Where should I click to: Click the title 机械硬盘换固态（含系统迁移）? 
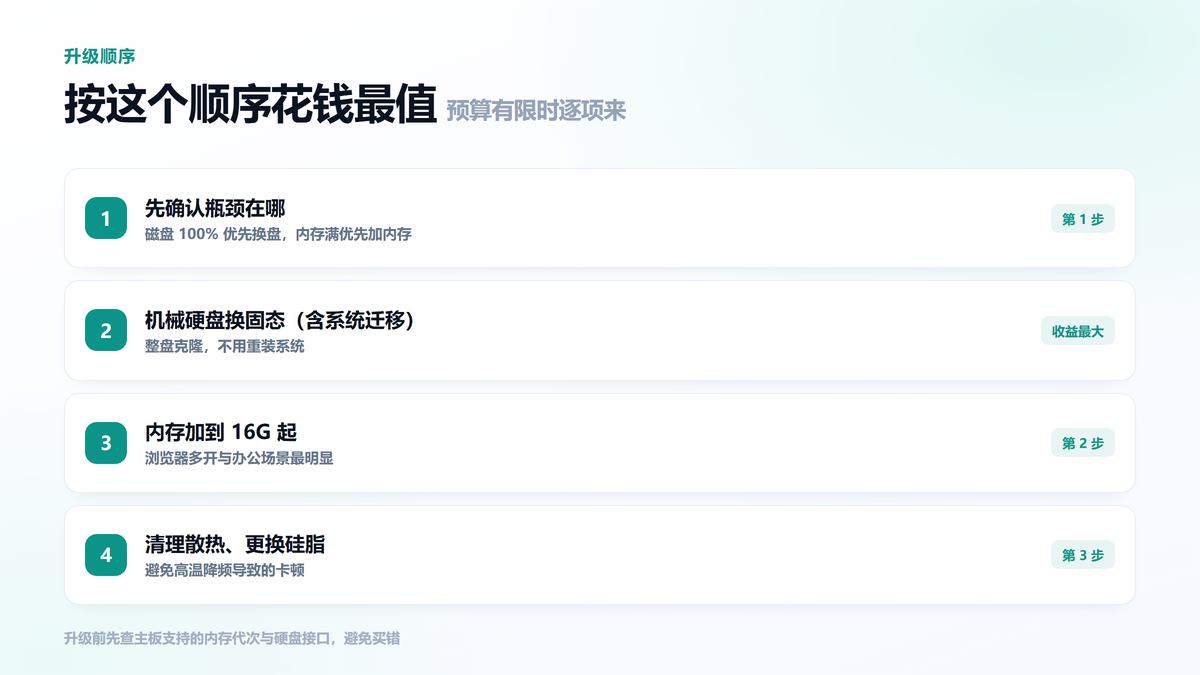(x=280, y=320)
